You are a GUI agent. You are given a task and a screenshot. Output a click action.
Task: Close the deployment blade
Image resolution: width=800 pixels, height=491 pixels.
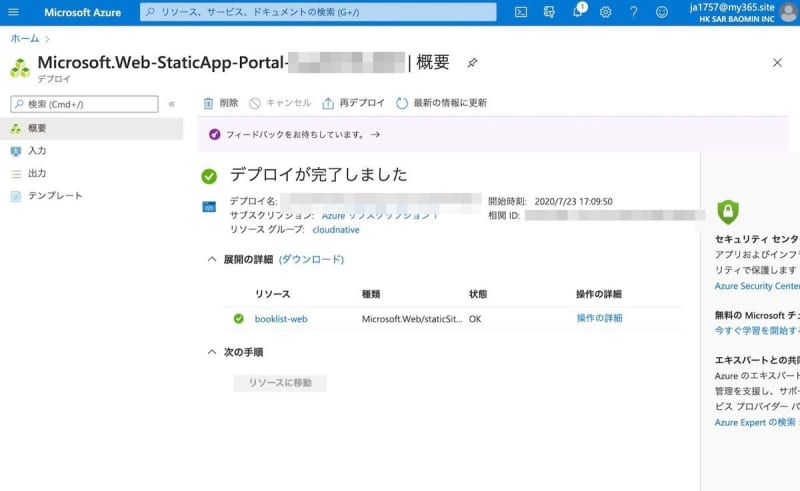[x=777, y=62]
